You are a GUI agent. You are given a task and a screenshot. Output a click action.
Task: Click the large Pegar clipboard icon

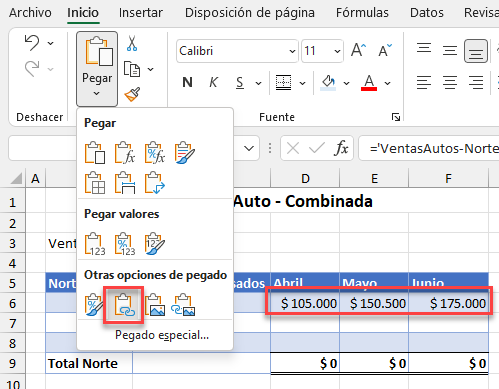point(99,51)
